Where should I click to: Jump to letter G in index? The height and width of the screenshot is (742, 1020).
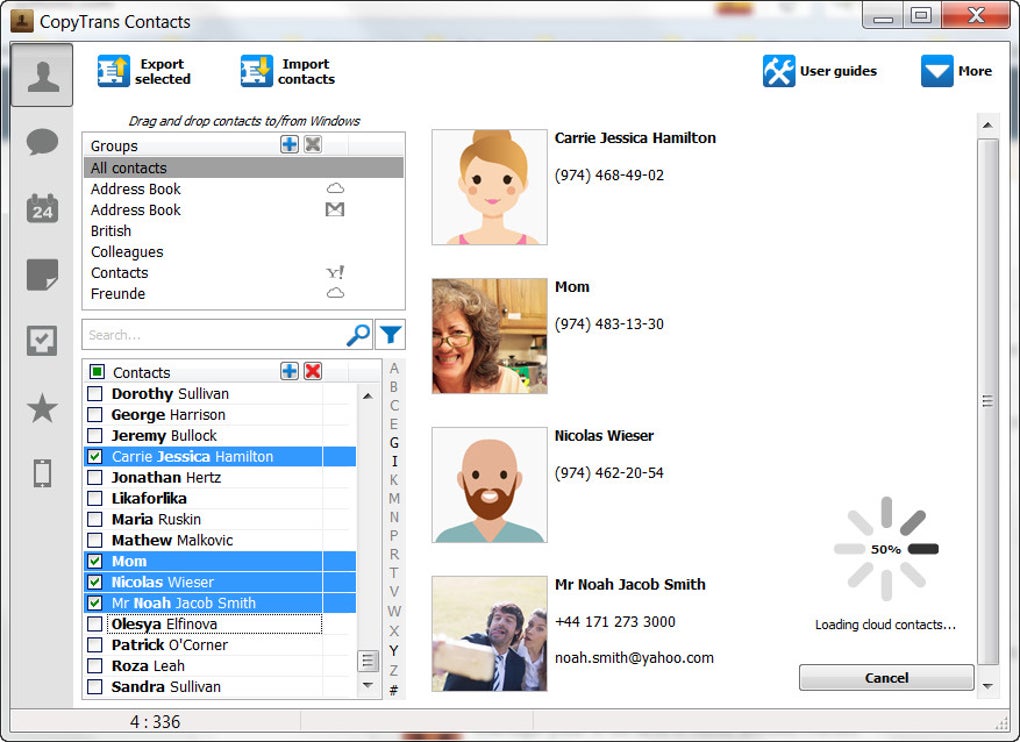(x=394, y=443)
